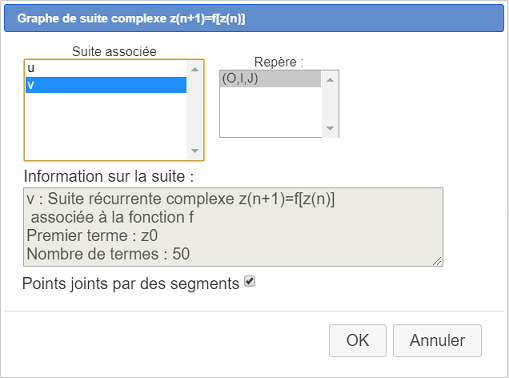
Task: Click the Points joints par des segments label
Action: 131,284
